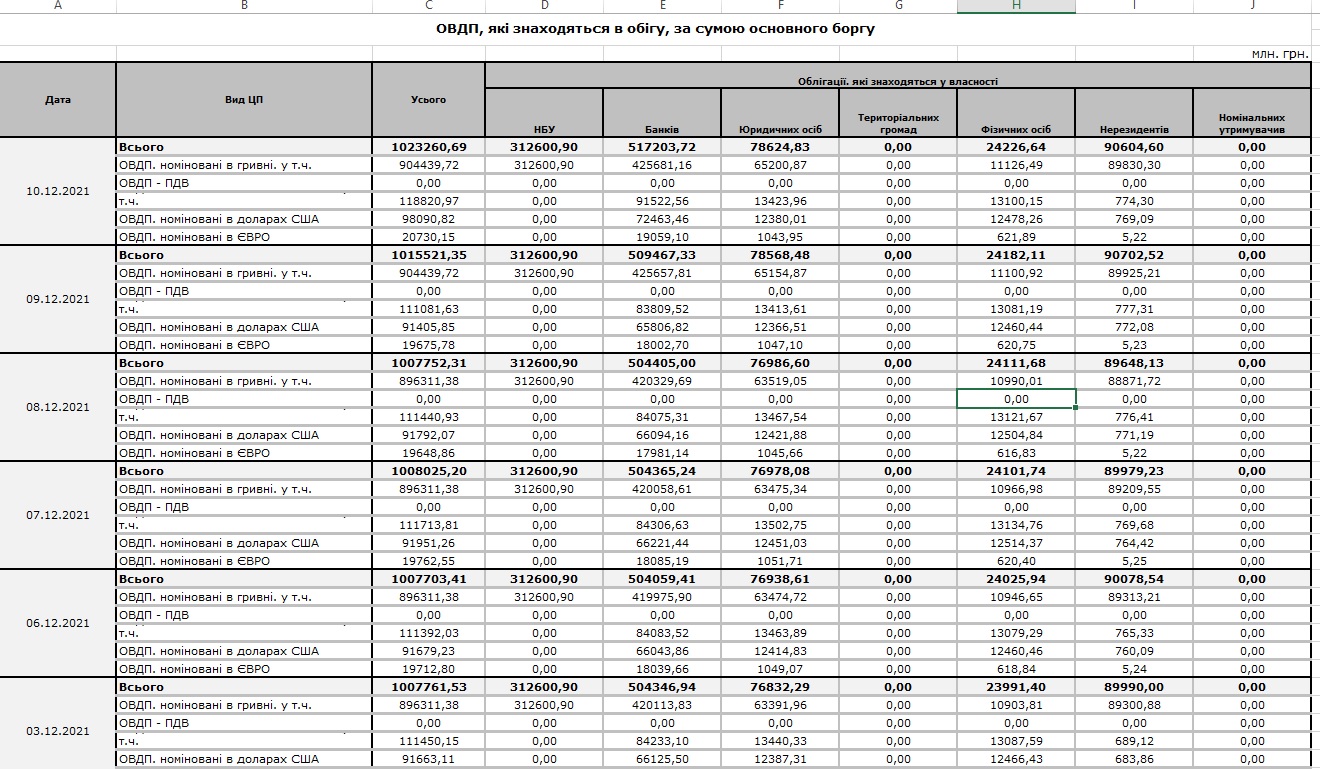The image size is (1320, 769).
Task: Select total value 1023260,69
Action: click(x=428, y=147)
